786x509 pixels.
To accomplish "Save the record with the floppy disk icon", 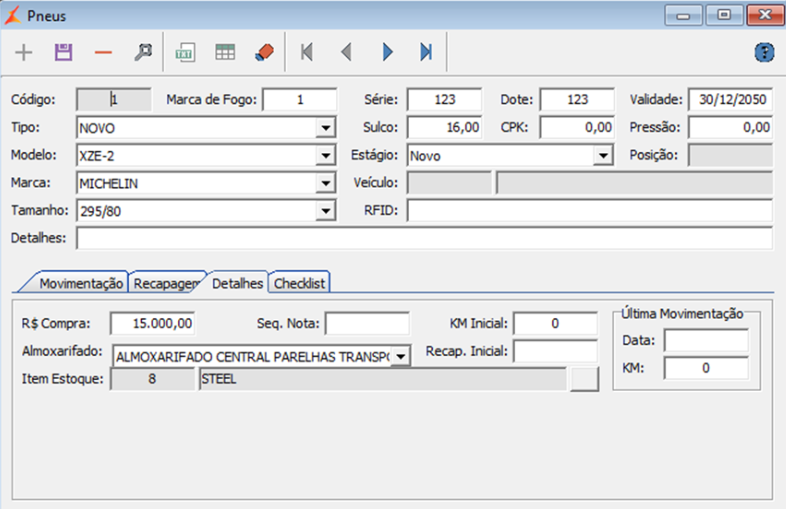I will (64, 52).
